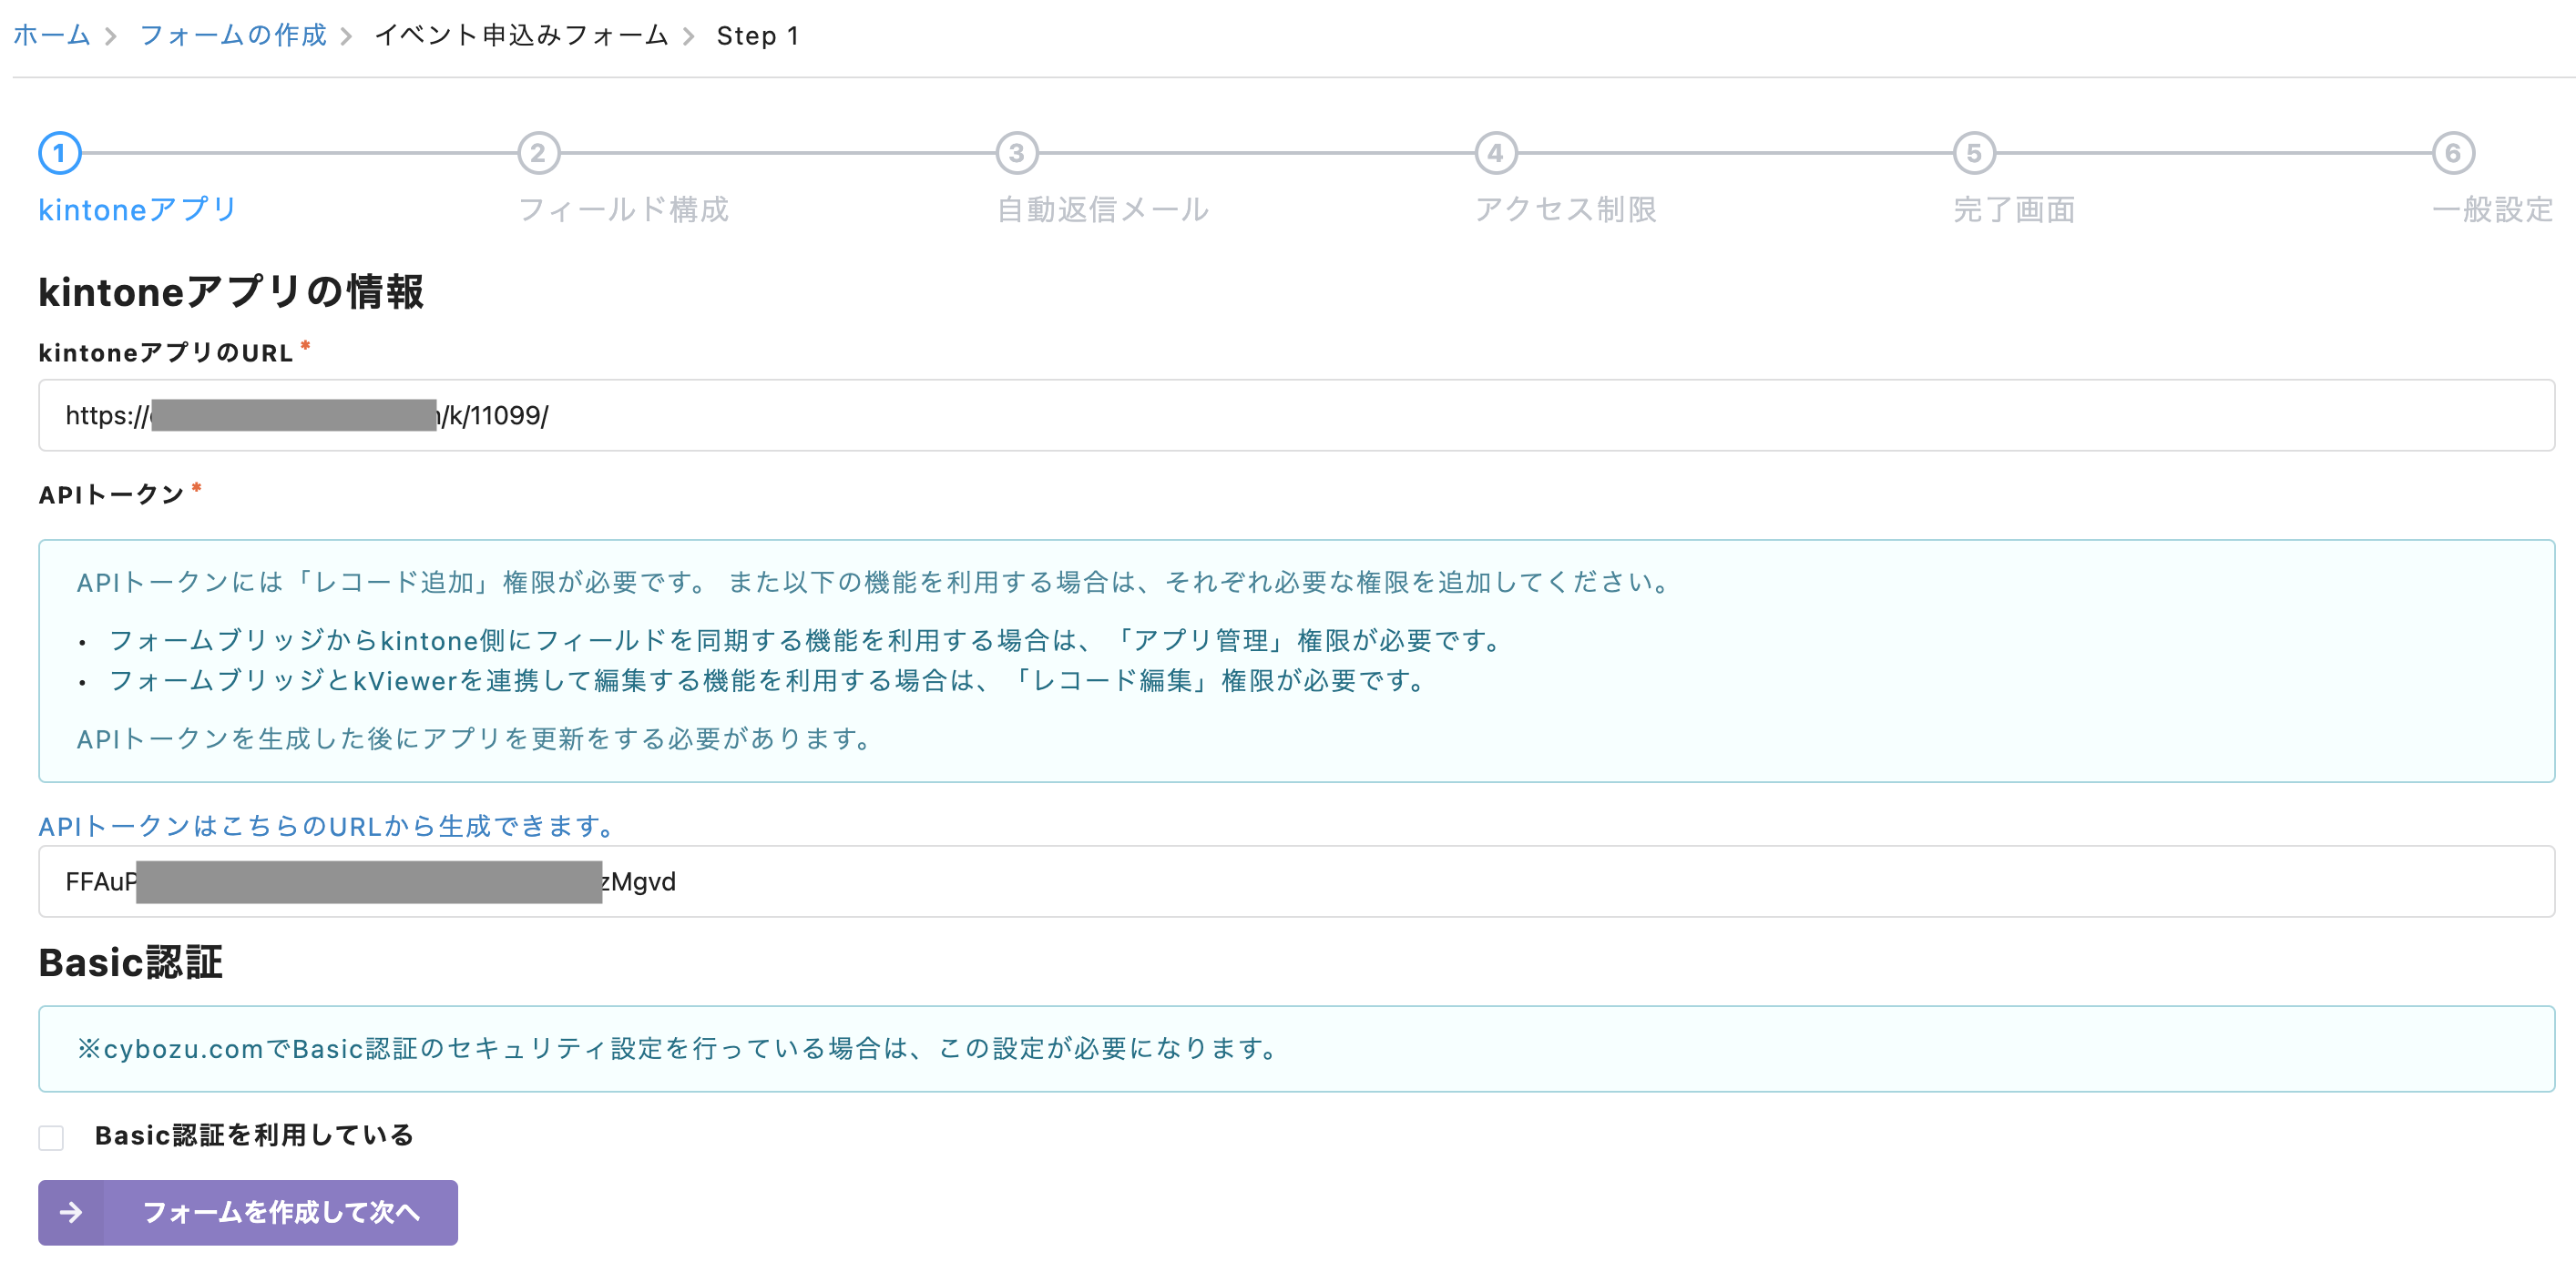Enable Basic認証を利用している checkbox
Image resolution: width=2576 pixels, height=1262 pixels.
pos(51,1137)
